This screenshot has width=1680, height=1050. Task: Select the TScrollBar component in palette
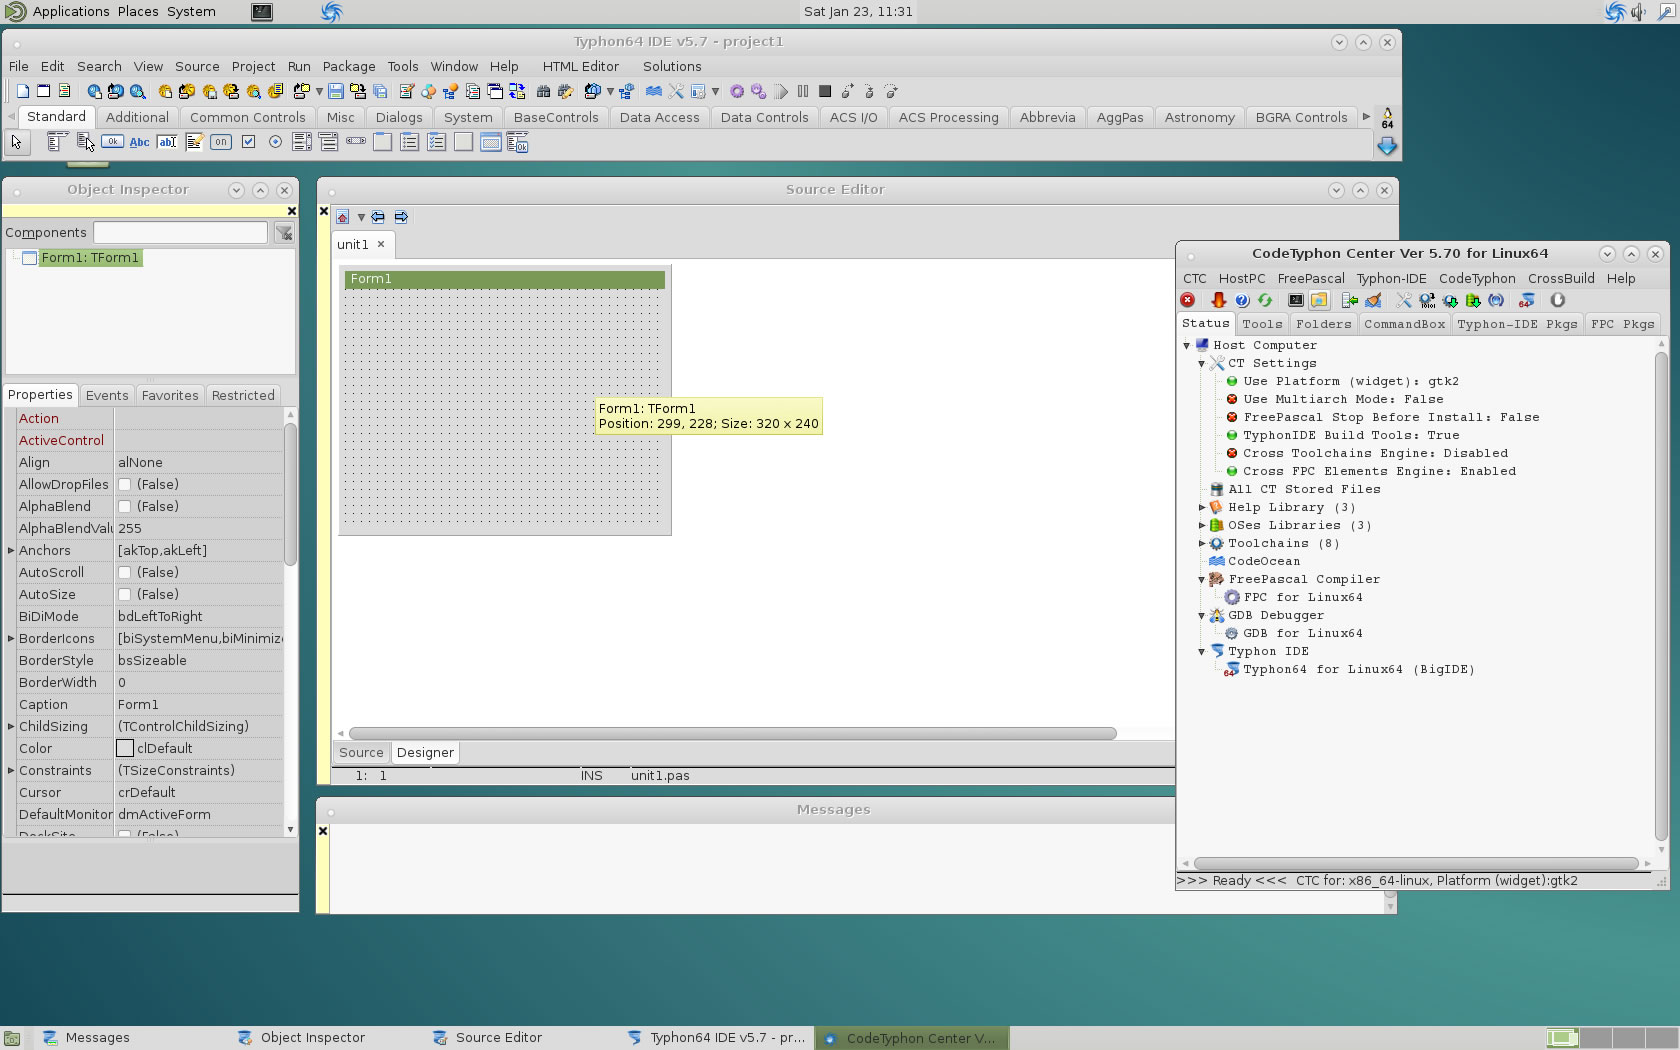point(356,142)
